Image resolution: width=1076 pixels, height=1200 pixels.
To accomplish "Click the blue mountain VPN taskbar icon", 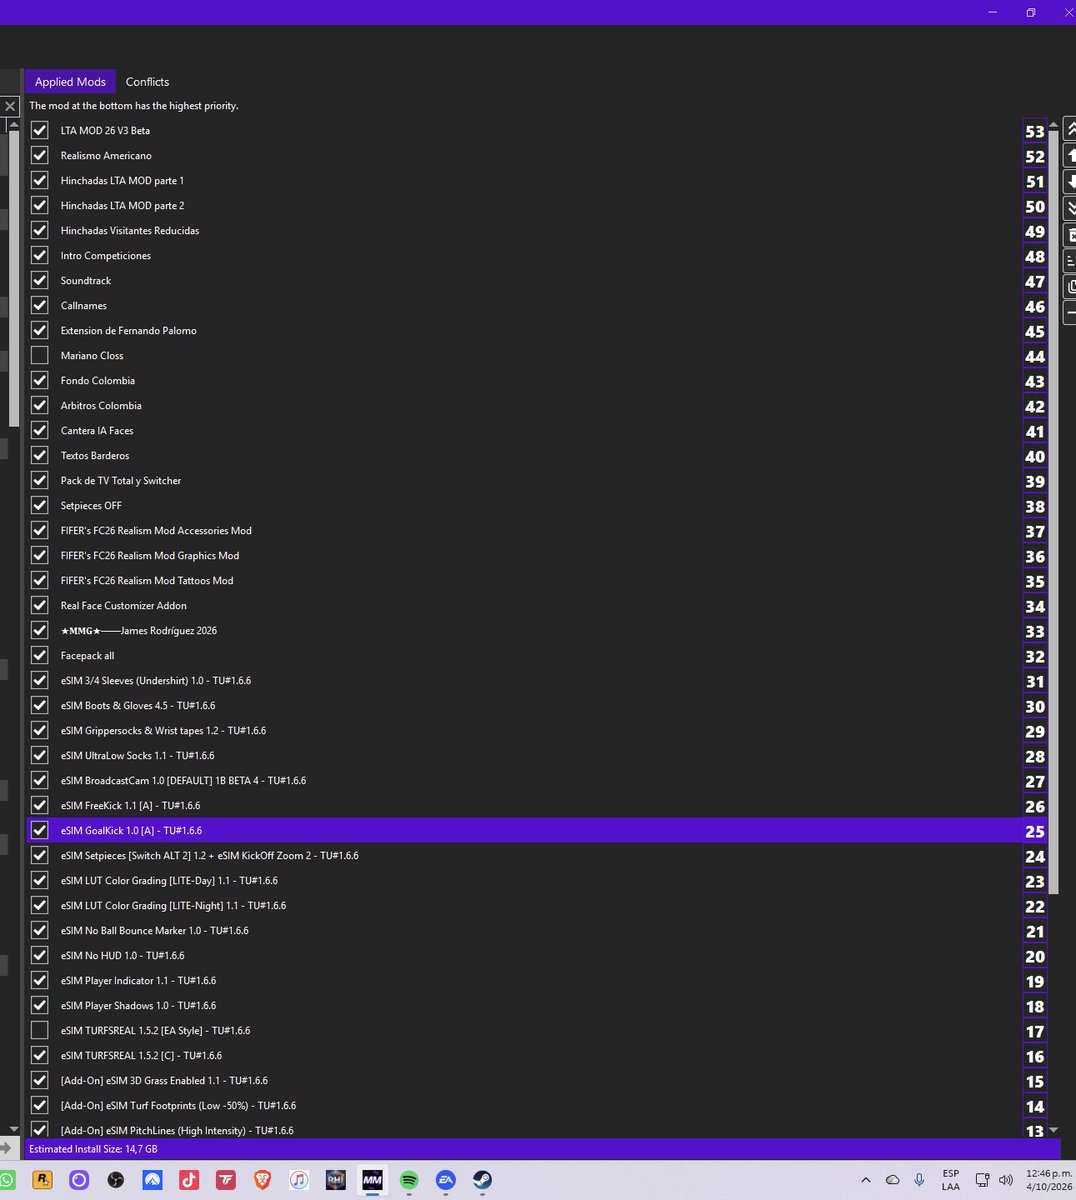I will pyautogui.click(x=152, y=1180).
